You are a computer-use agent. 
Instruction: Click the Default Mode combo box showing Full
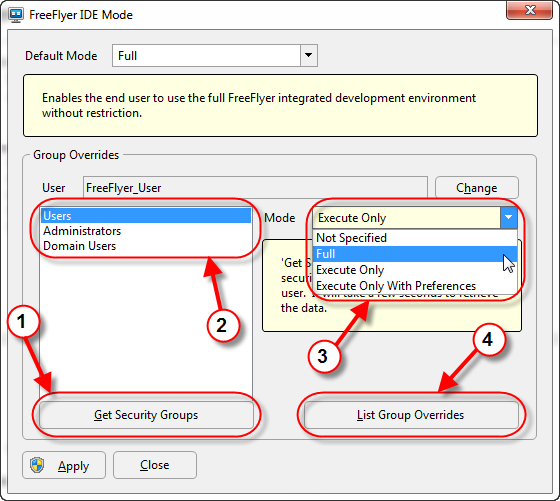(215, 56)
